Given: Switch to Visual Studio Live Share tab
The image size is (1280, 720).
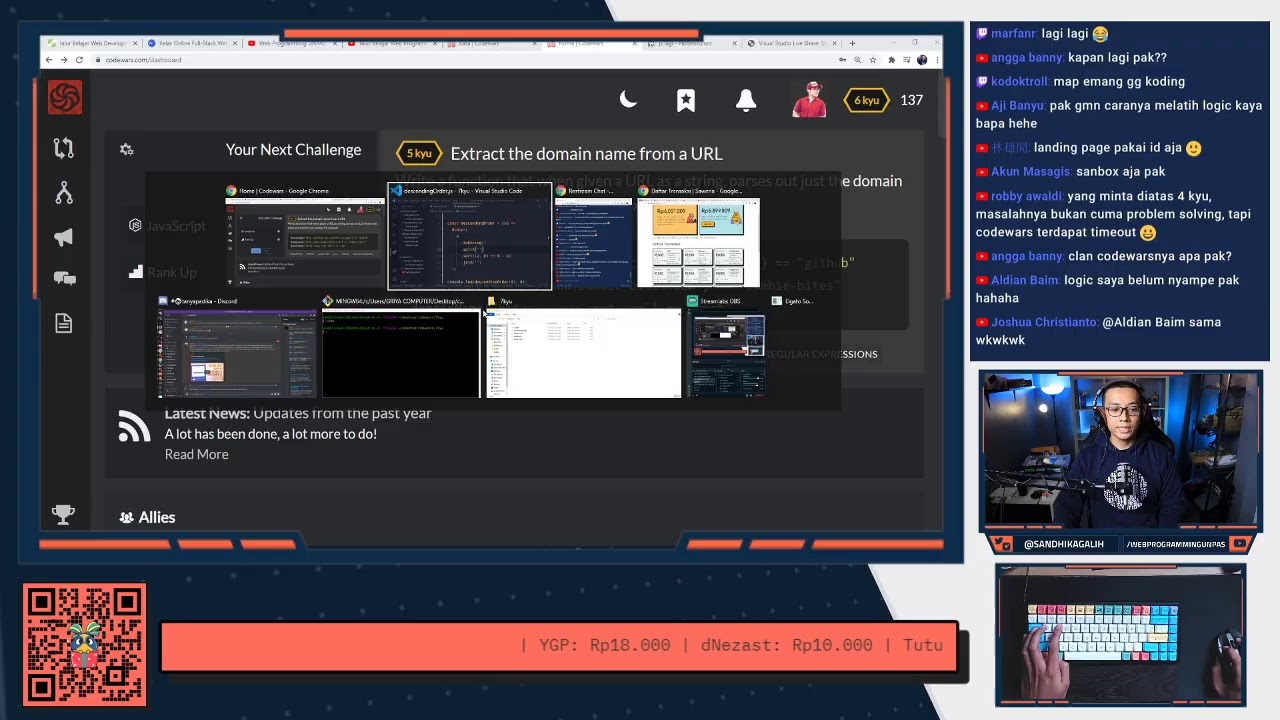Looking at the screenshot, I should pyautogui.click(x=790, y=43).
